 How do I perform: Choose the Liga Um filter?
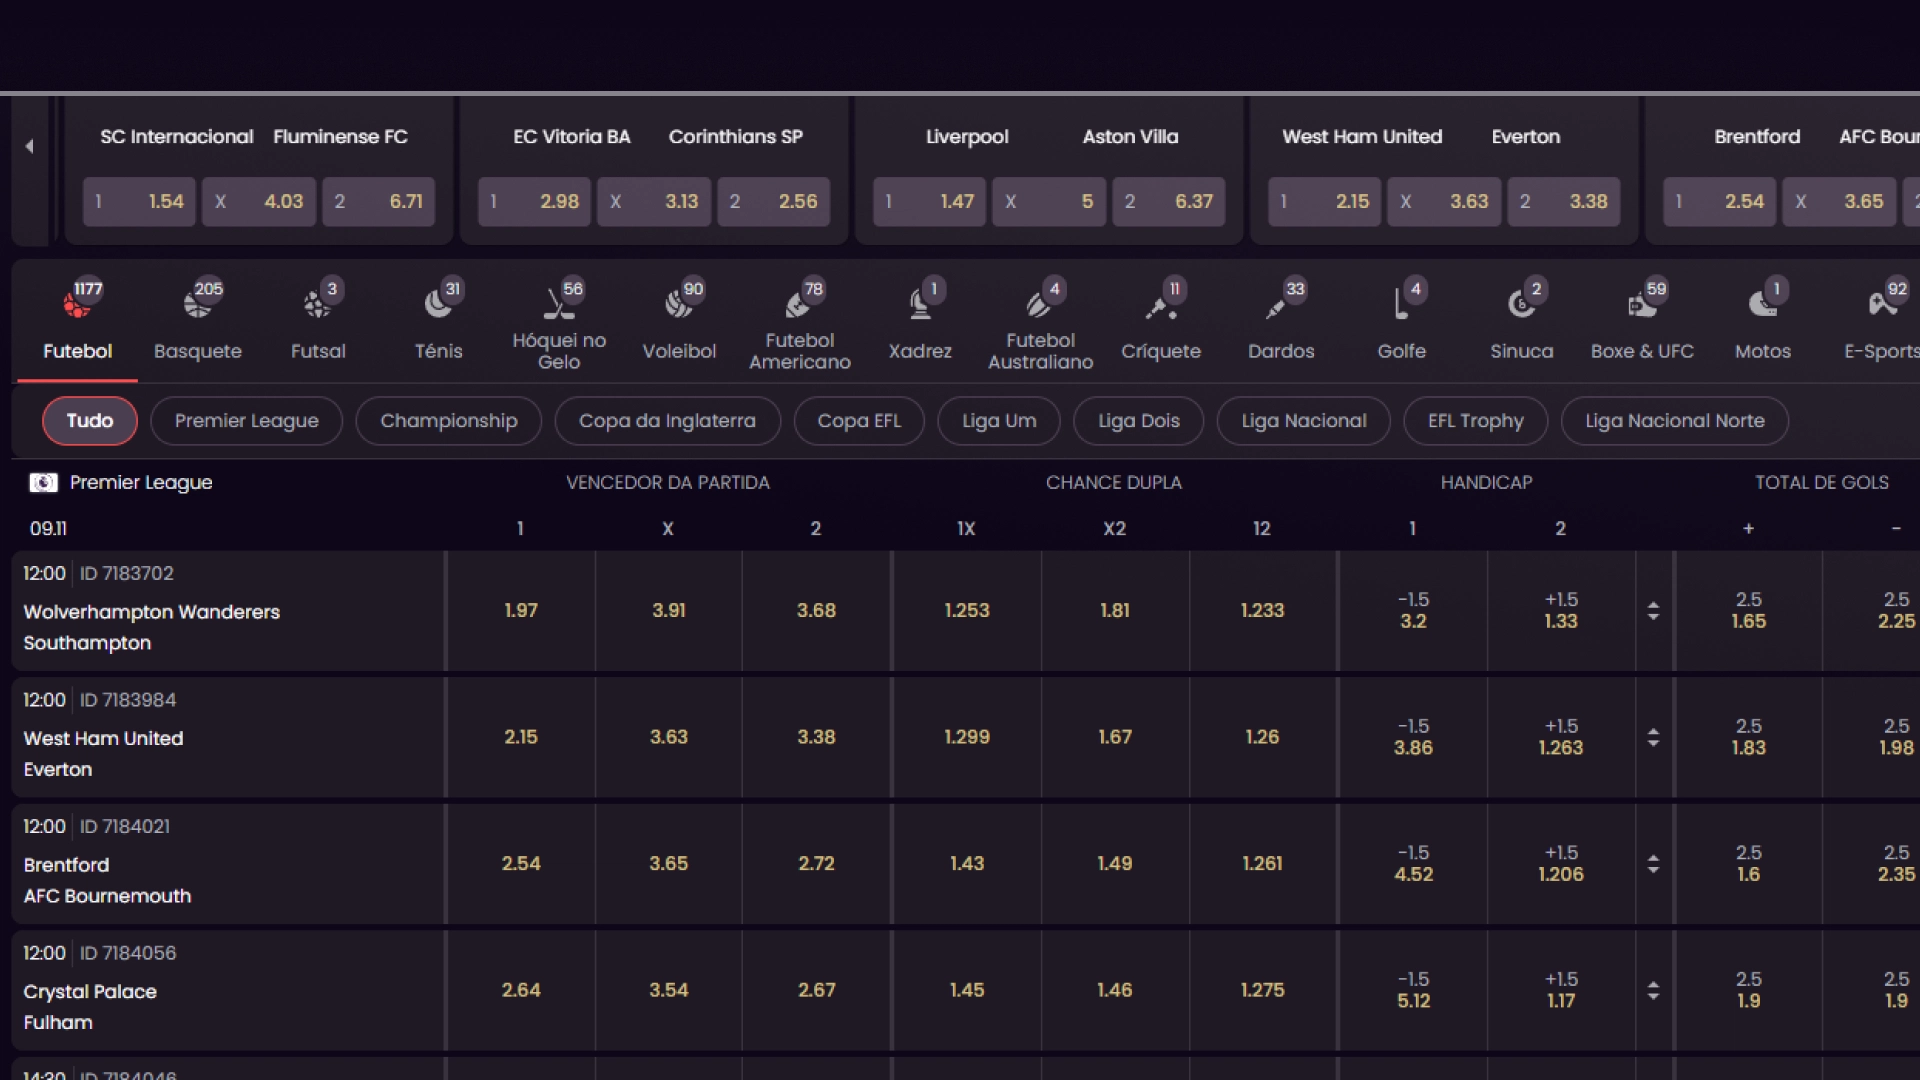[999, 421]
